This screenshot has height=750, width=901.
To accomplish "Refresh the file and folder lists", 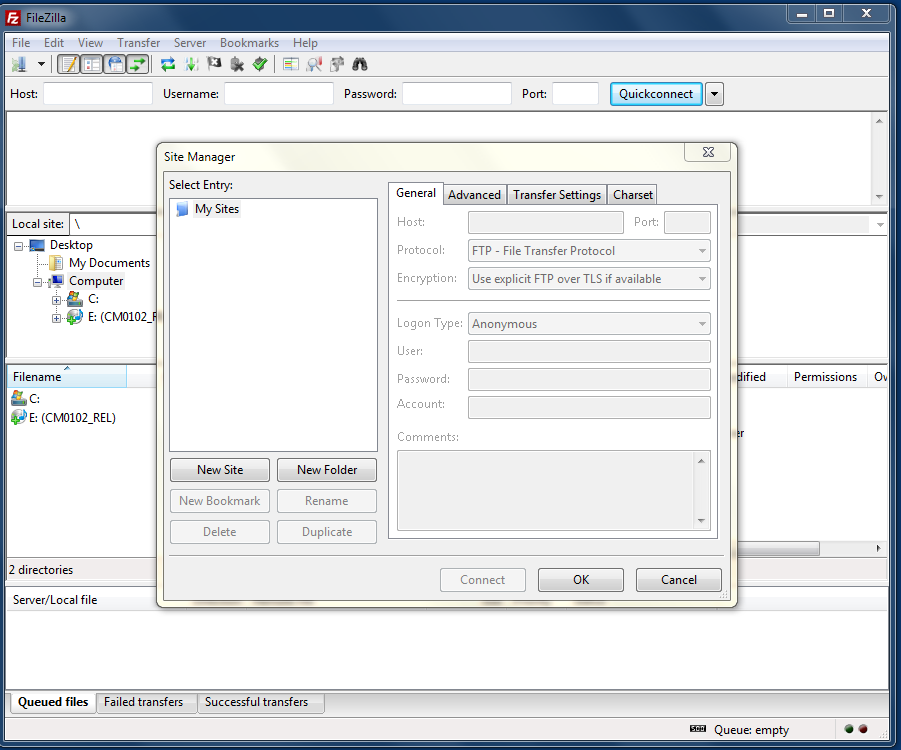I will pos(168,64).
